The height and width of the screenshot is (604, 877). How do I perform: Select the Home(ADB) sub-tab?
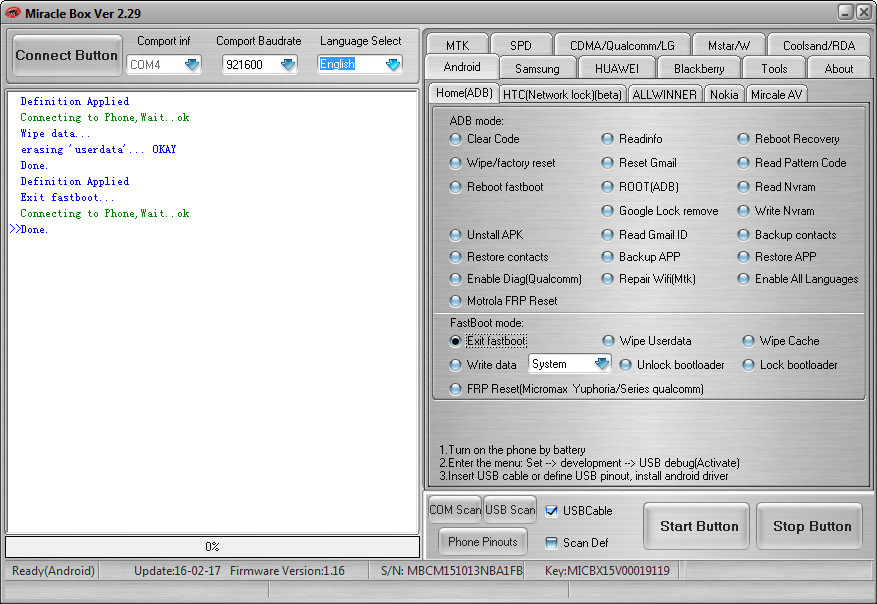pos(464,93)
